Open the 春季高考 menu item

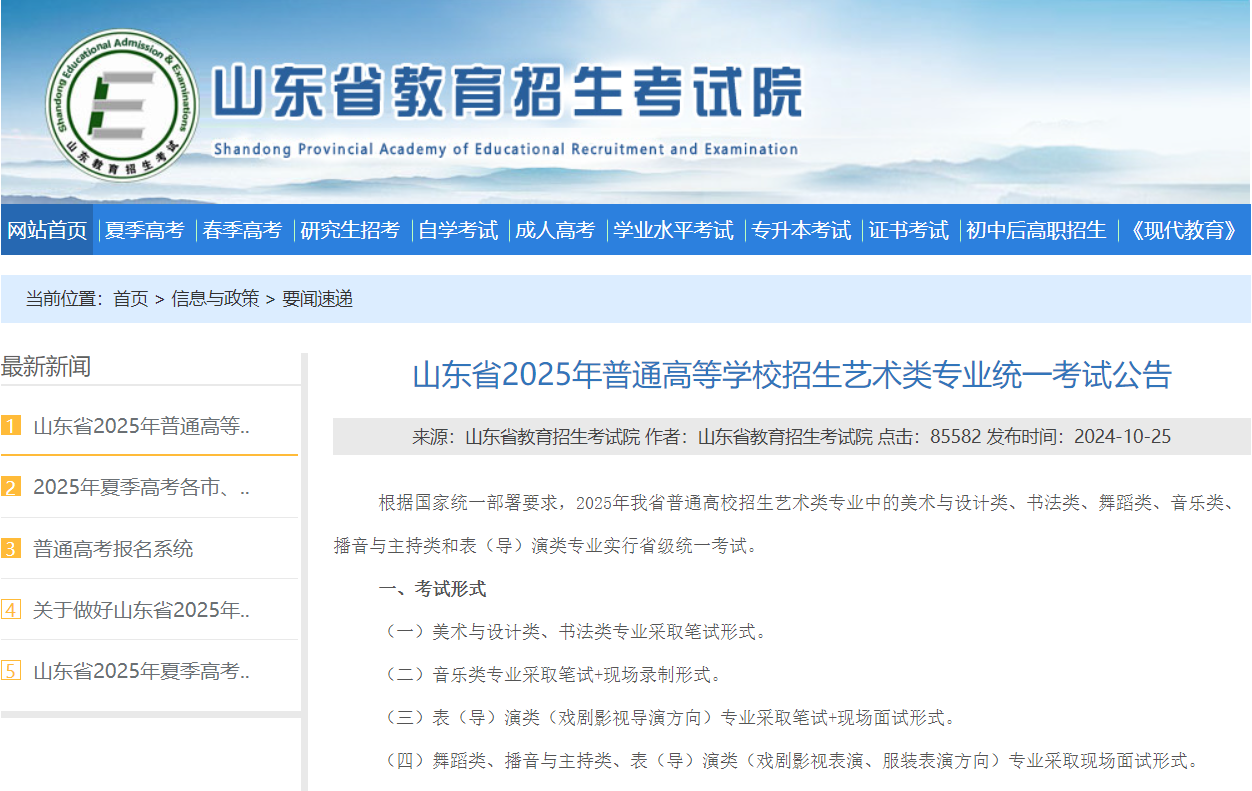pyautogui.click(x=242, y=230)
